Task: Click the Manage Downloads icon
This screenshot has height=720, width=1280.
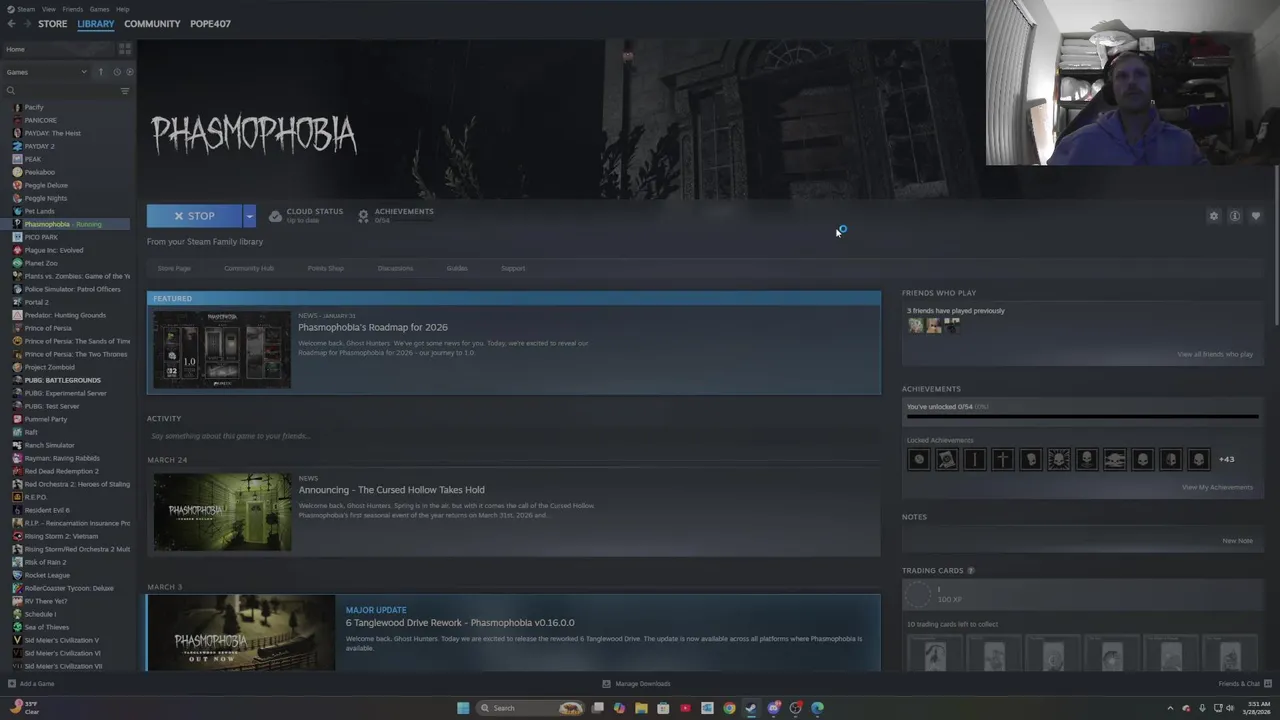Action: pos(606,684)
